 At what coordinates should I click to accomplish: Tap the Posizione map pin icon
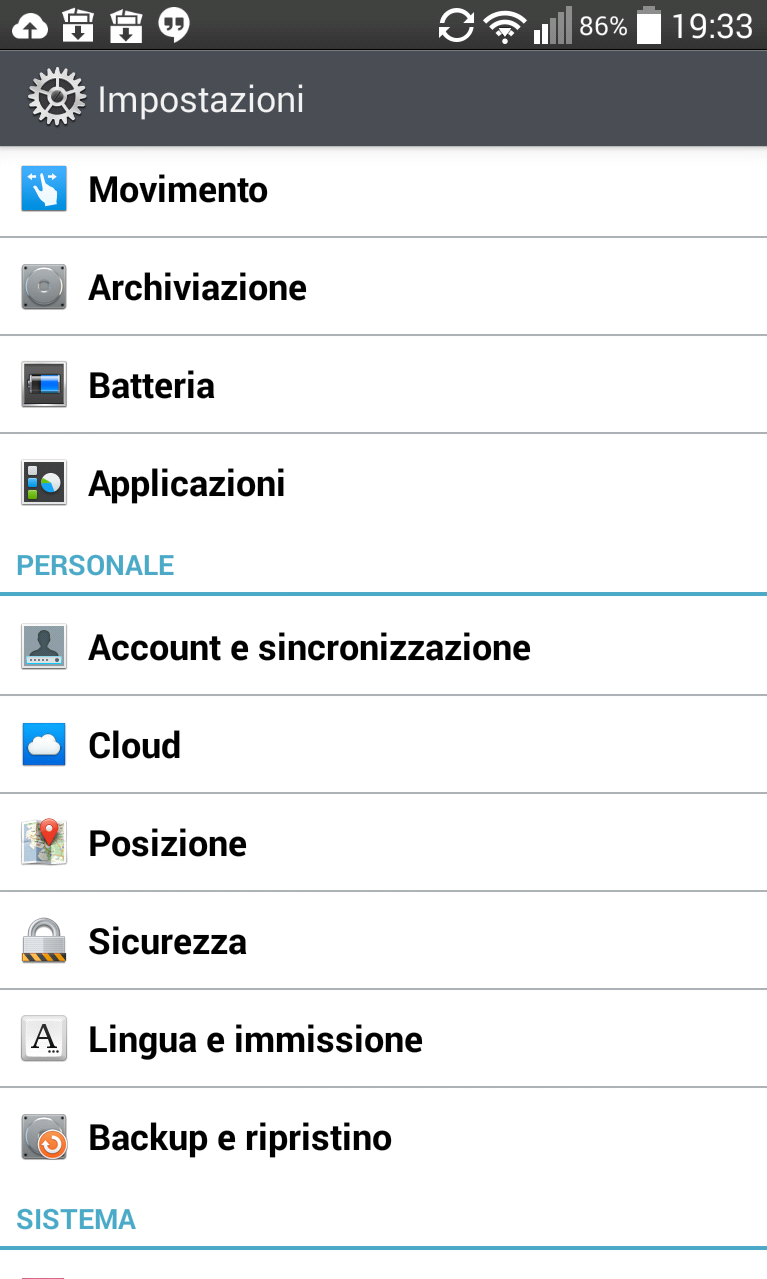[44, 843]
